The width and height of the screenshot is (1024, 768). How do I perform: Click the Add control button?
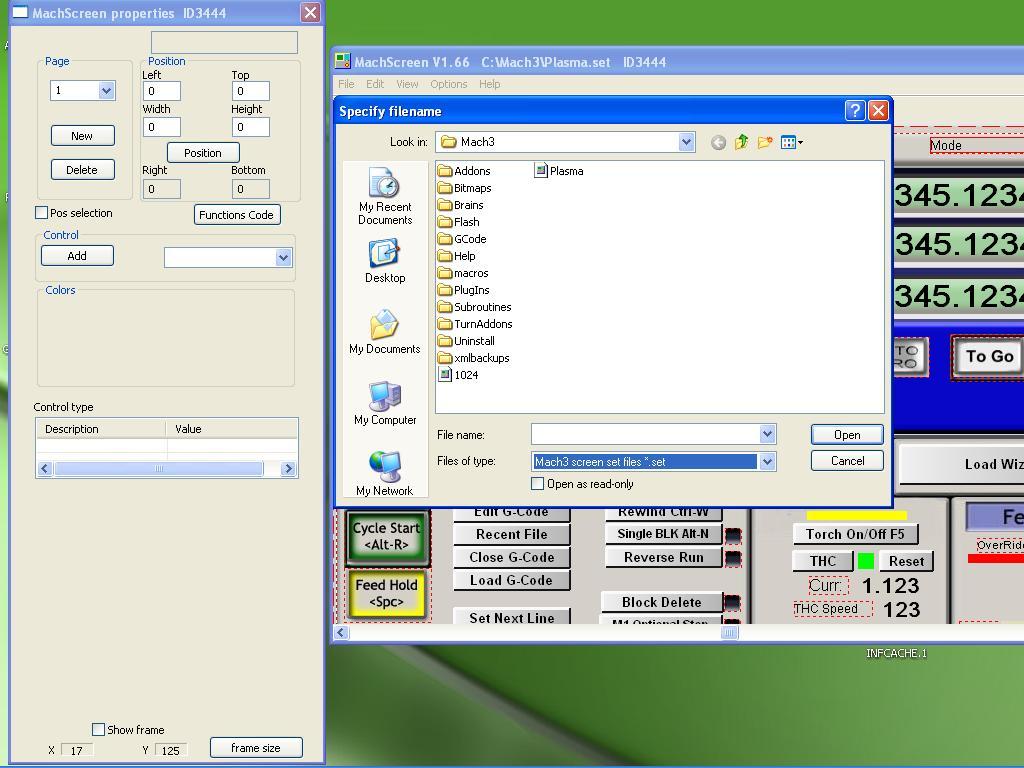point(77,256)
